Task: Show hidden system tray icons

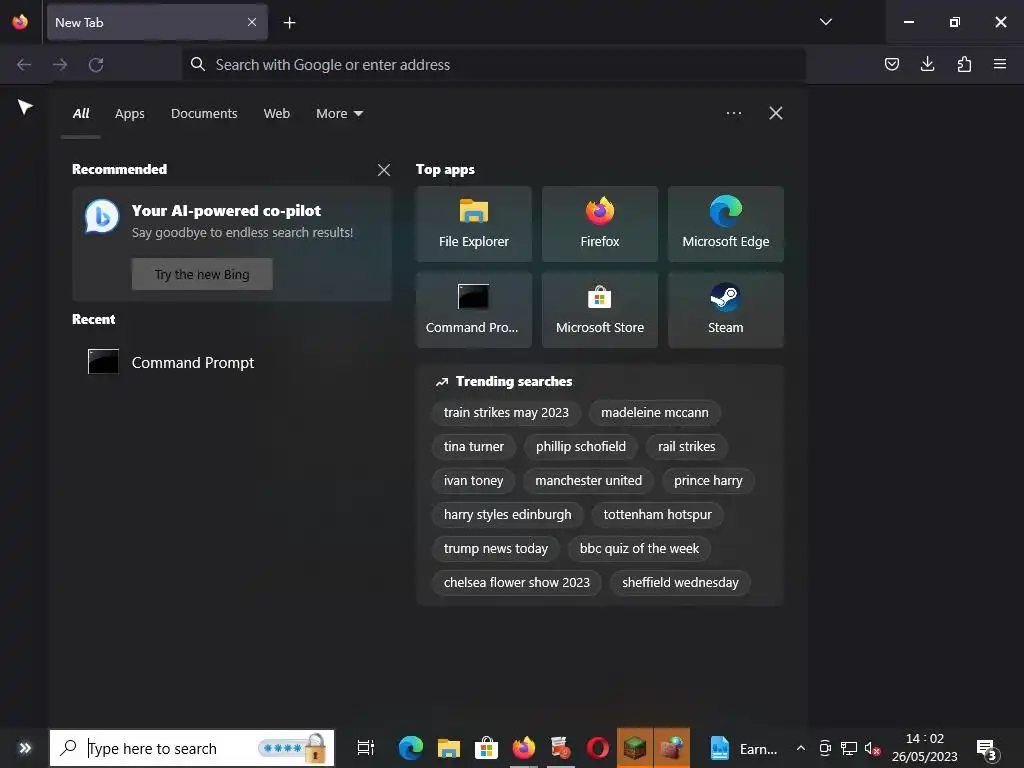Action: (801, 748)
